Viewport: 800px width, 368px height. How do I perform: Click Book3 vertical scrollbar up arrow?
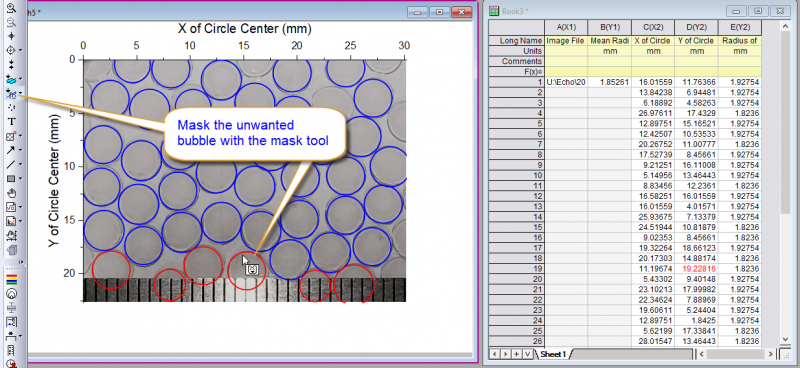[x=786, y=25]
